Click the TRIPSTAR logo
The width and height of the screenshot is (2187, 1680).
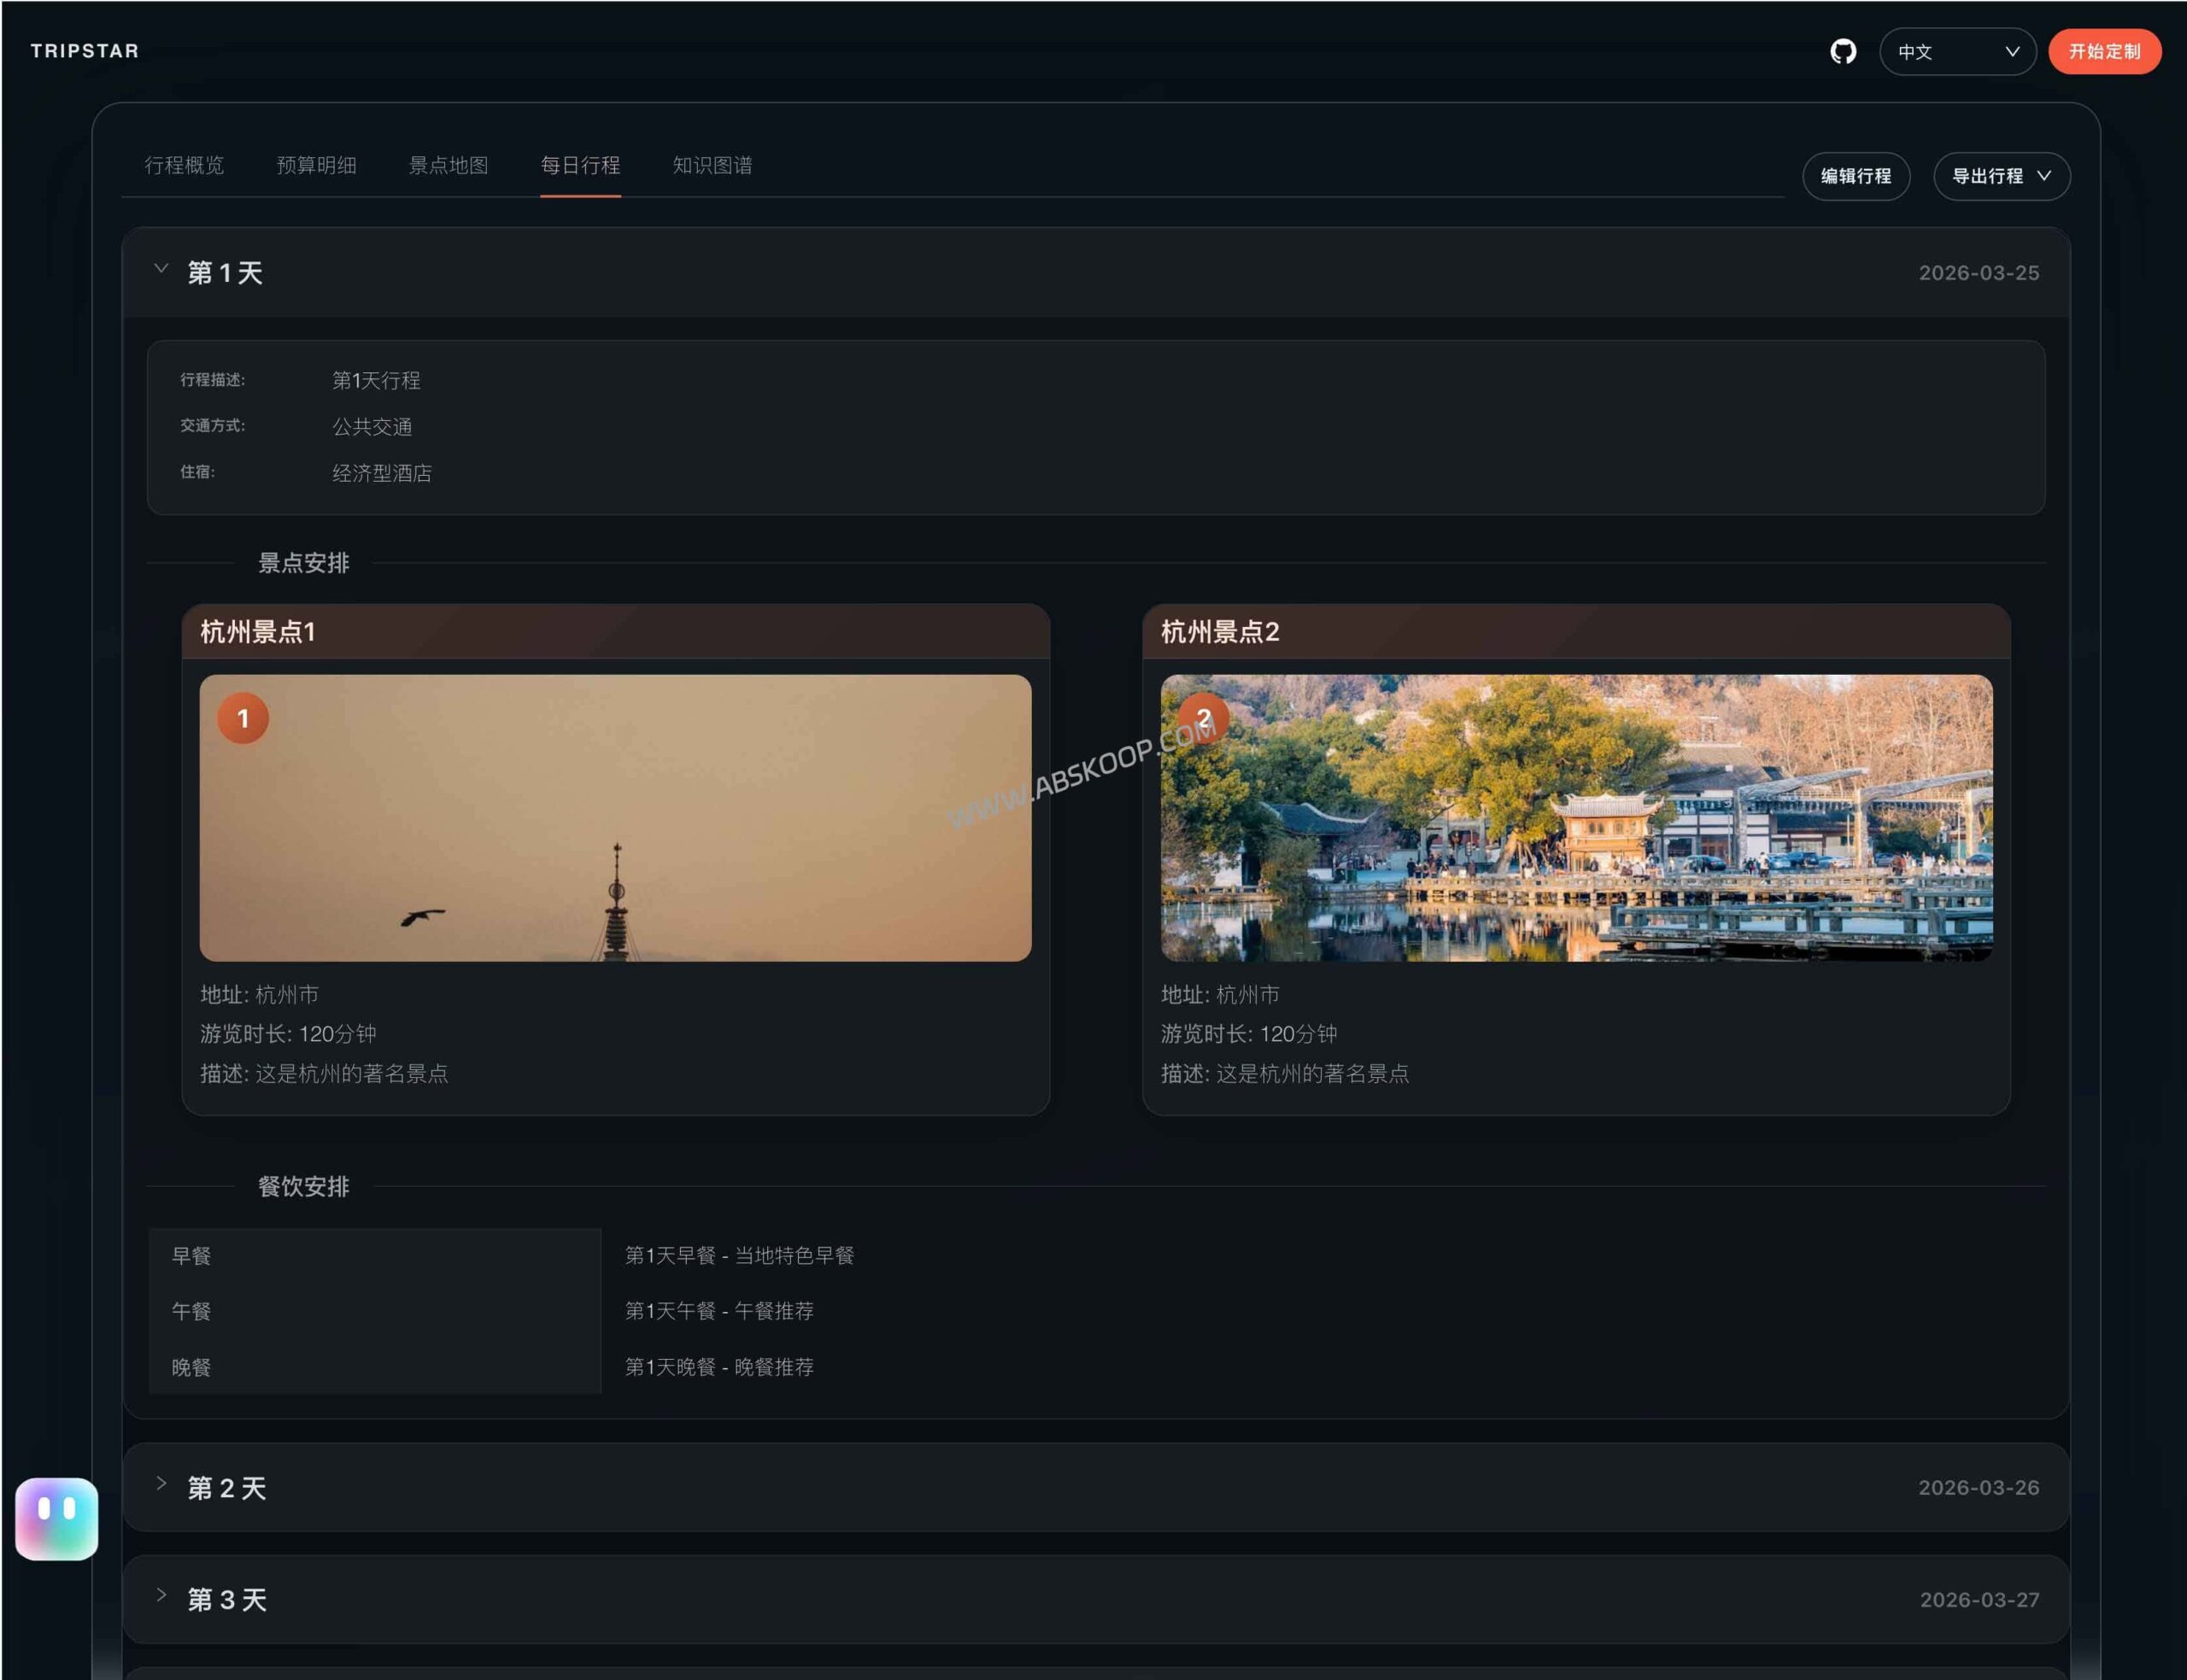click(85, 50)
